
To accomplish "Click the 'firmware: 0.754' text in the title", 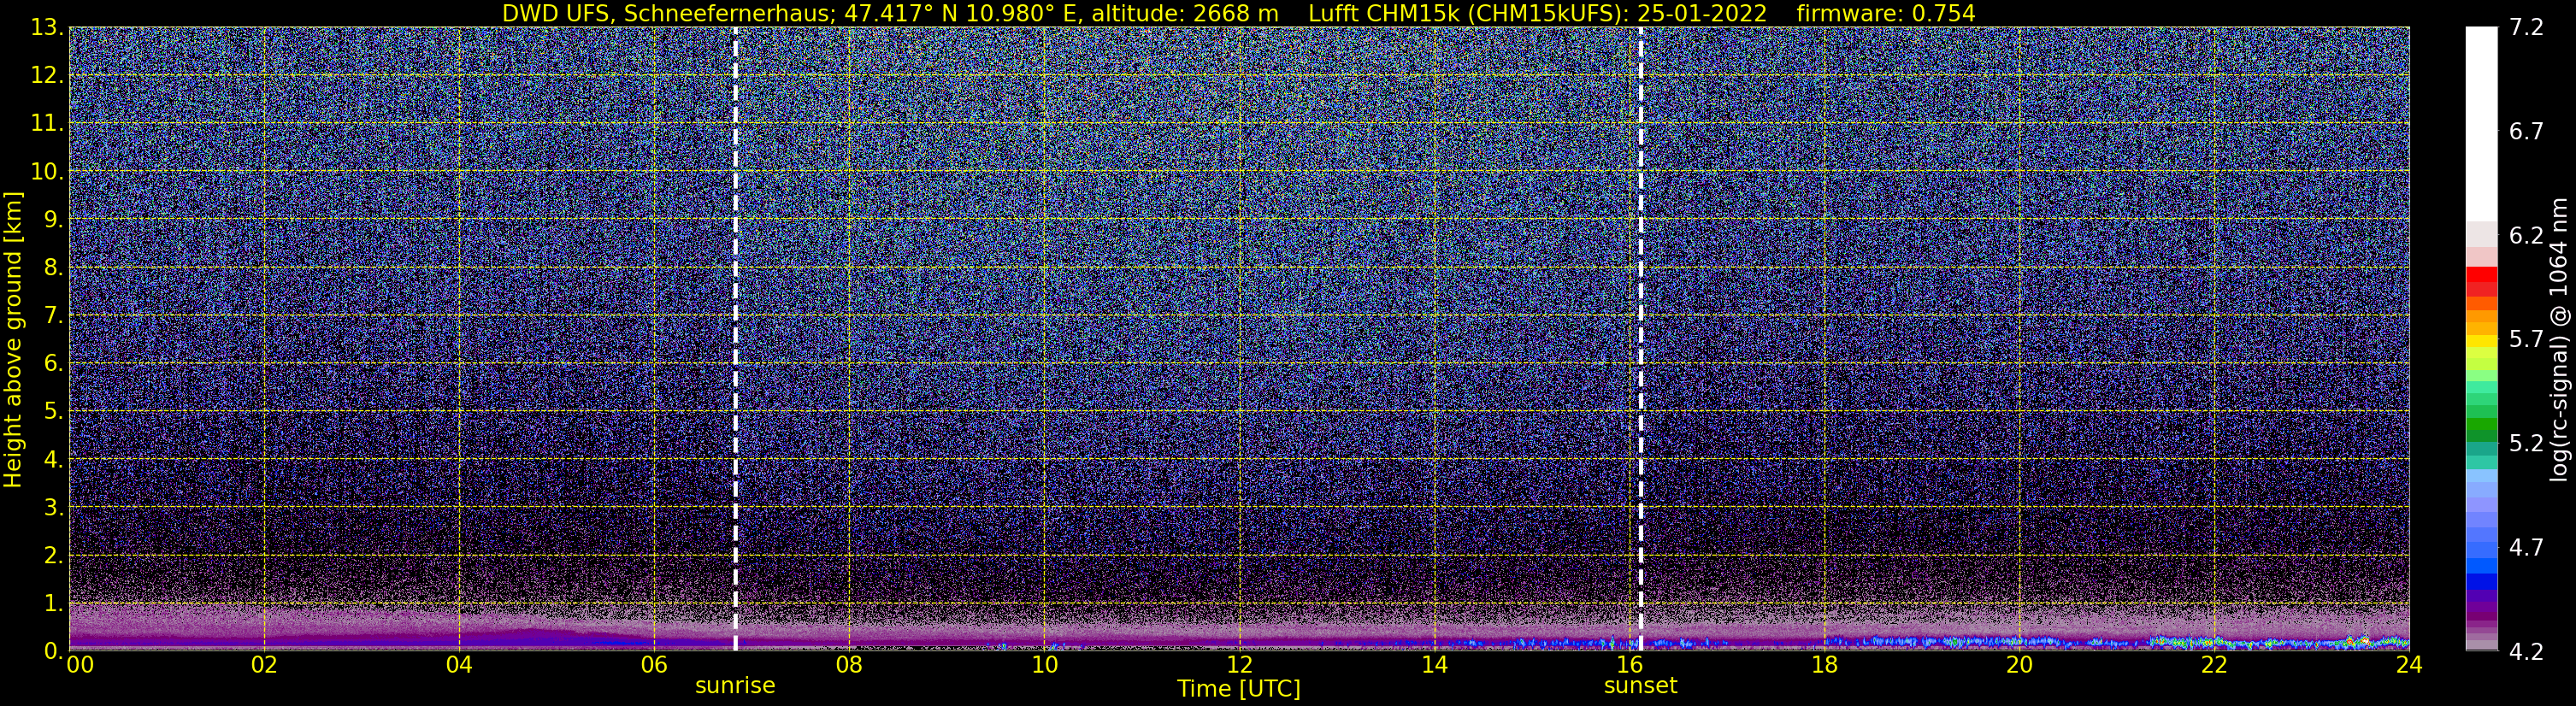I will [x=1886, y=13].
